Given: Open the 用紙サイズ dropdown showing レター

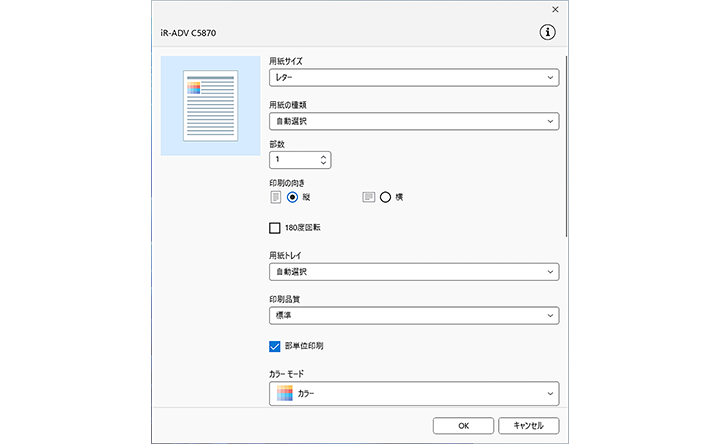Looking at the screenshot, I should pos(414,76).
